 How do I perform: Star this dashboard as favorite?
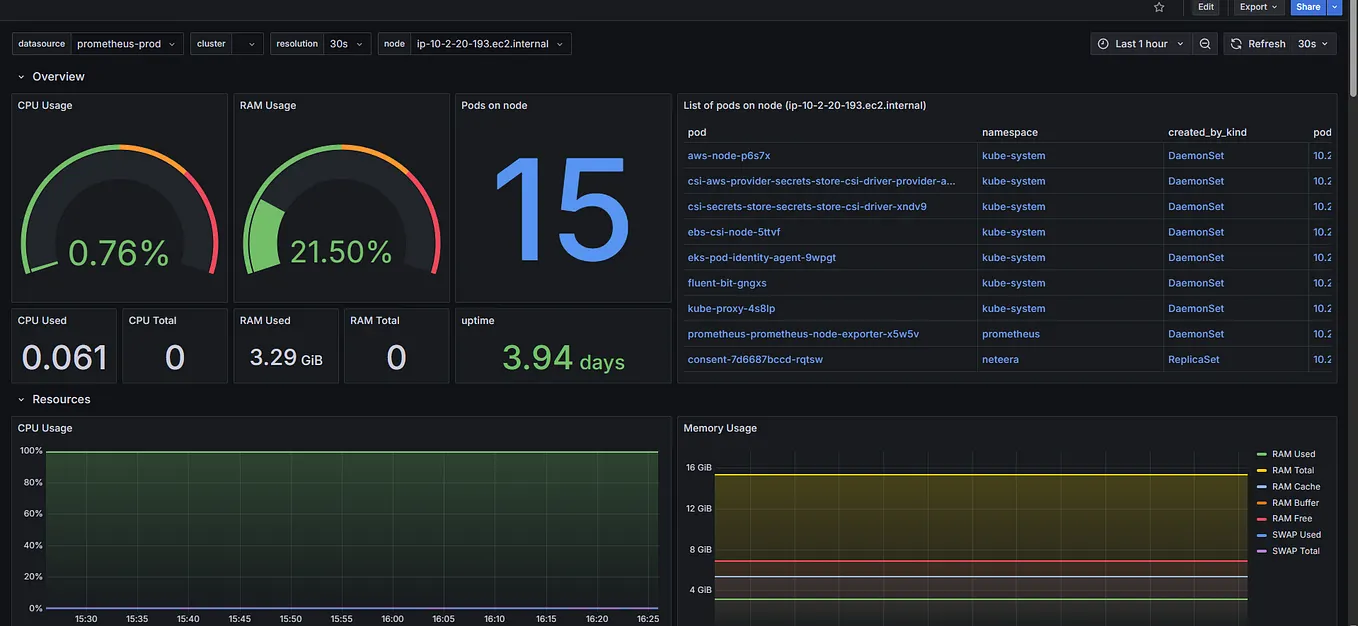[1159, 7]
